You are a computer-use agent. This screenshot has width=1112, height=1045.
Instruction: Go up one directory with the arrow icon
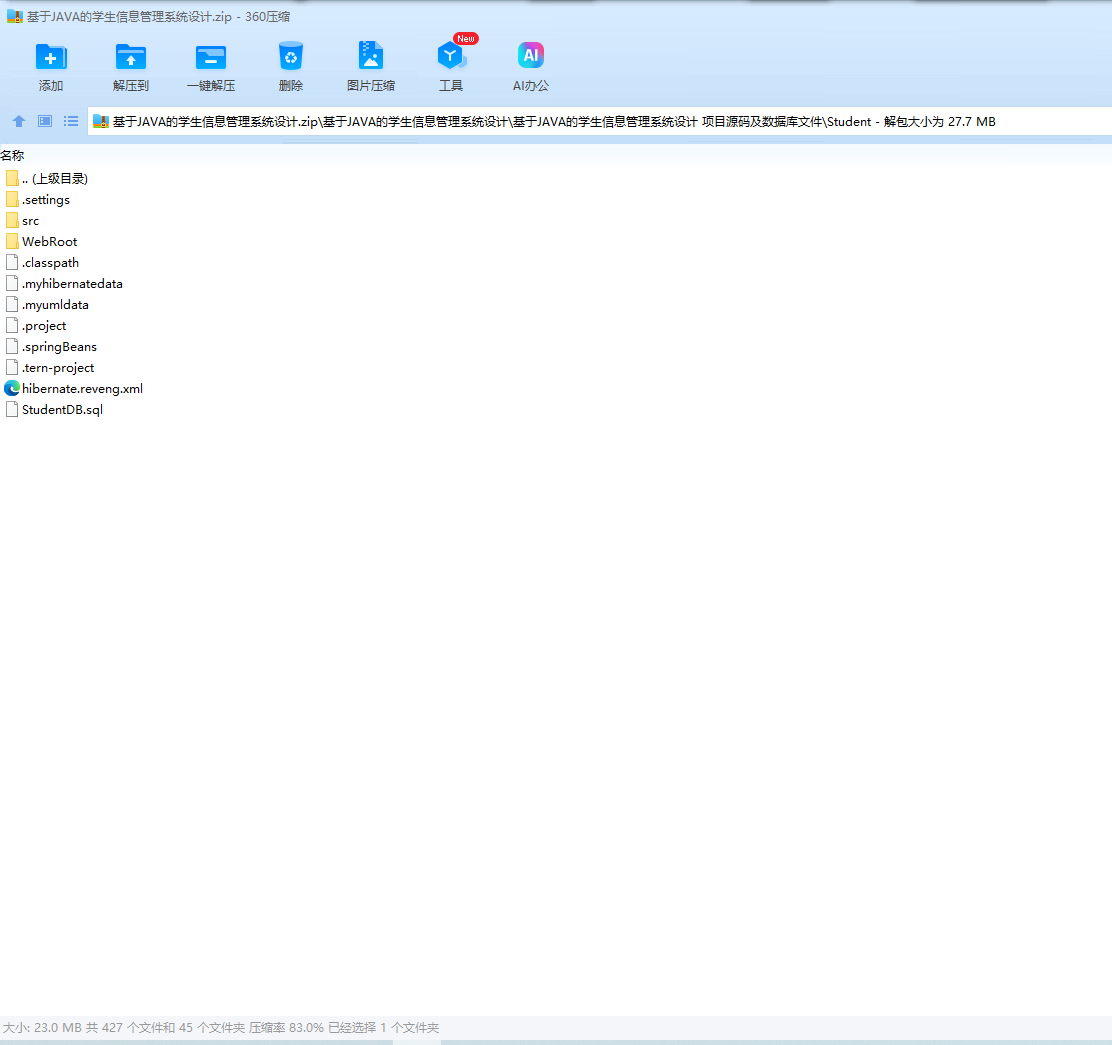coord(19,121)
